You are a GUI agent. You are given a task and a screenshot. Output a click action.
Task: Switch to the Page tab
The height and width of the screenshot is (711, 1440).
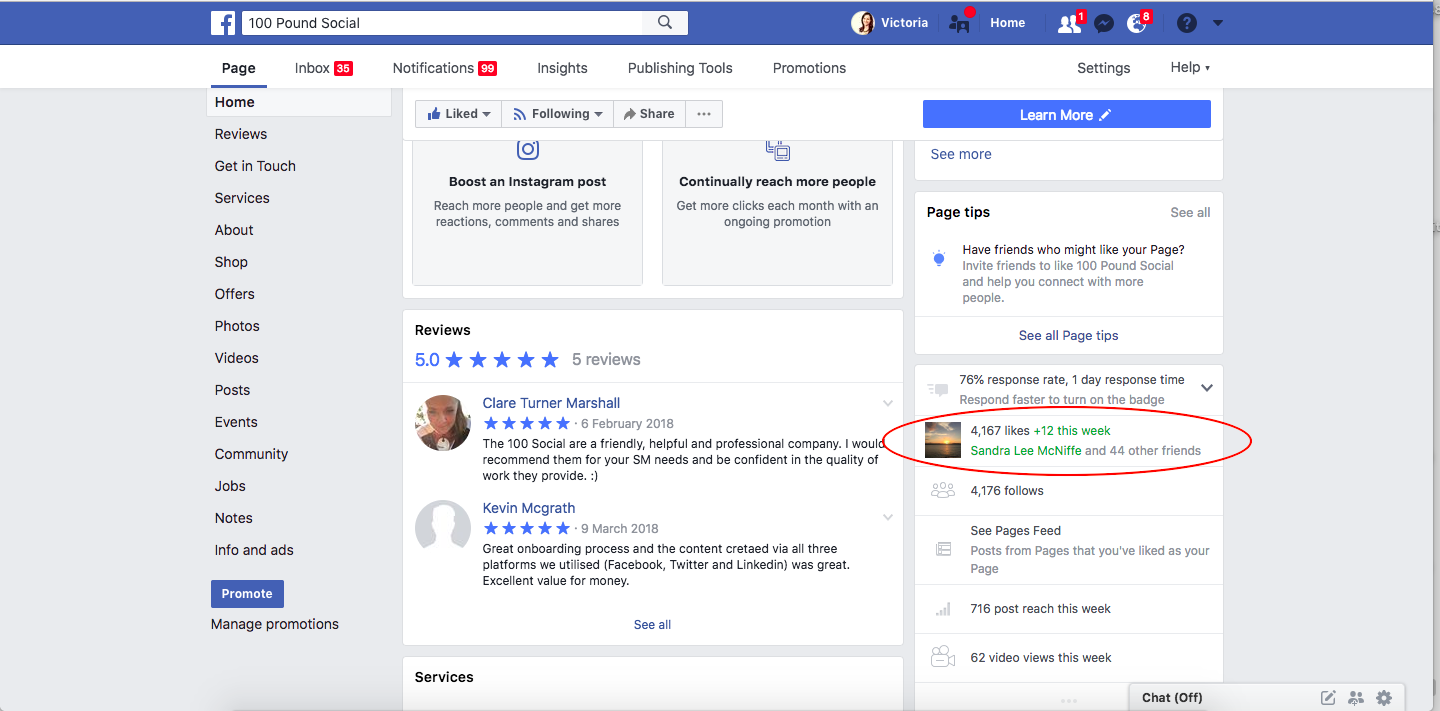pos(239,68)
